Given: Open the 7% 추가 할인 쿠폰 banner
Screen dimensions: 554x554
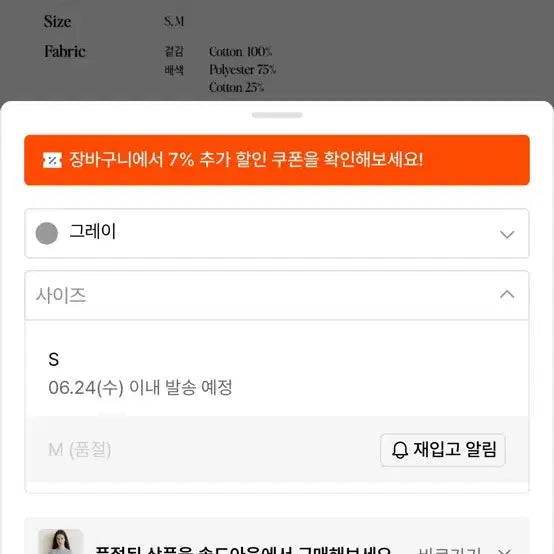Looking at the screenshot, I should pyautogui.click(x=277, y=160).
